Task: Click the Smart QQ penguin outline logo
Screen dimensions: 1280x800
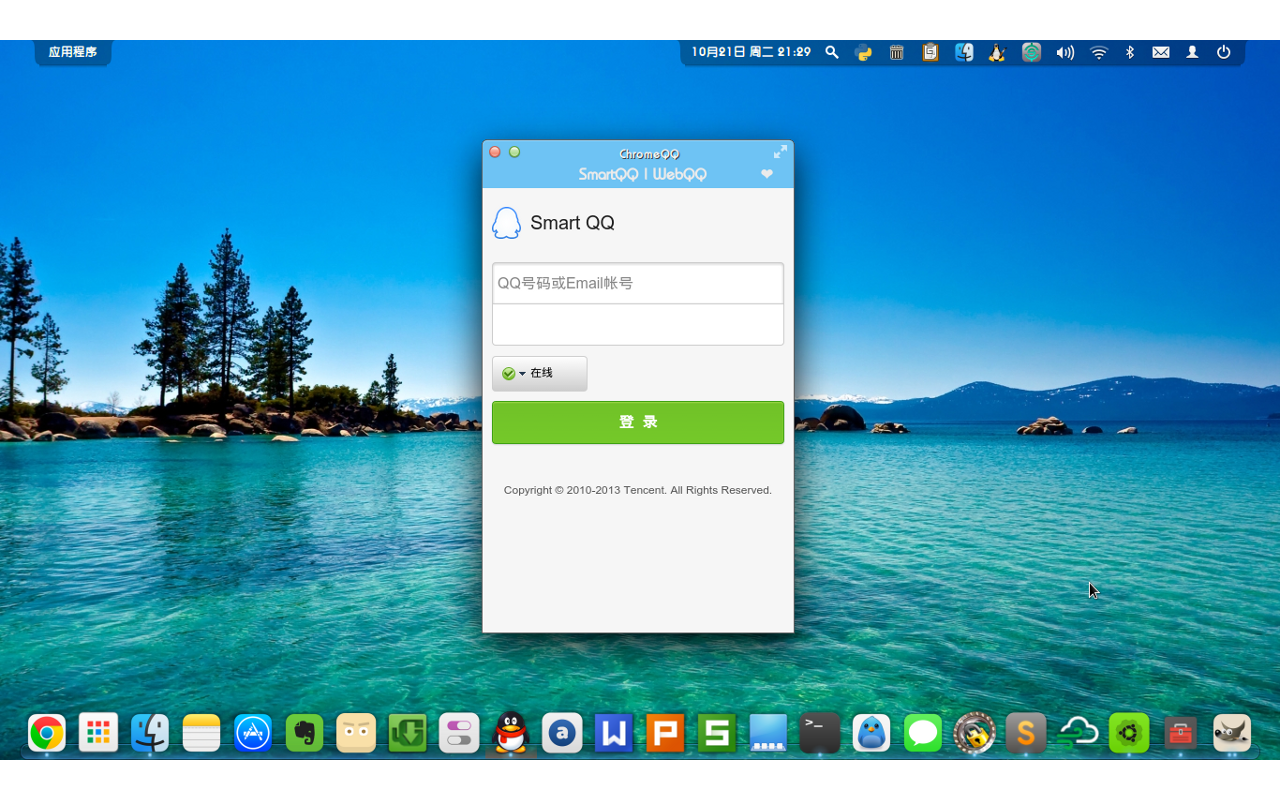Action: (x=507, y=223)
